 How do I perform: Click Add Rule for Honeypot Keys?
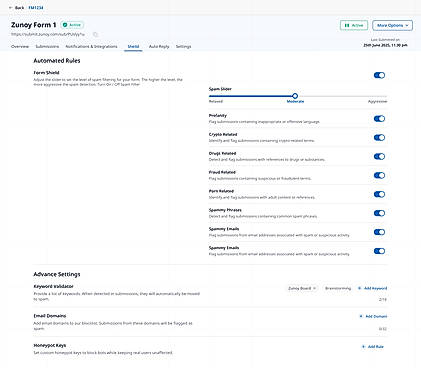(373, 347)
